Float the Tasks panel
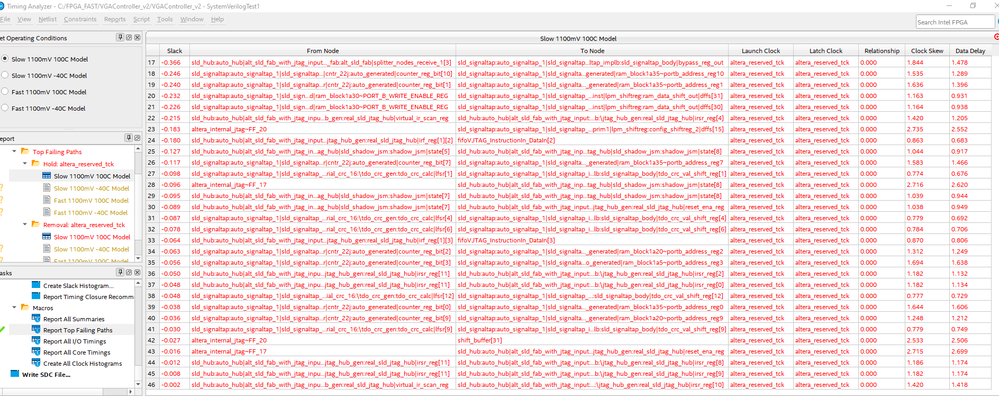The image size is (999, 396). click(x=128, y=272)
